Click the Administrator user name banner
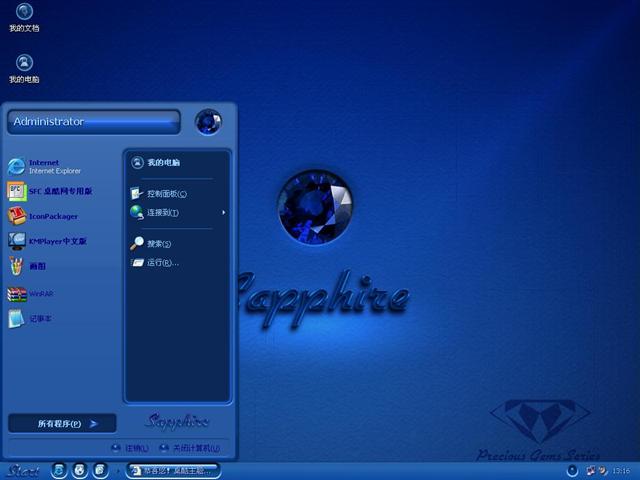The image size is (640, 480). 93,122
